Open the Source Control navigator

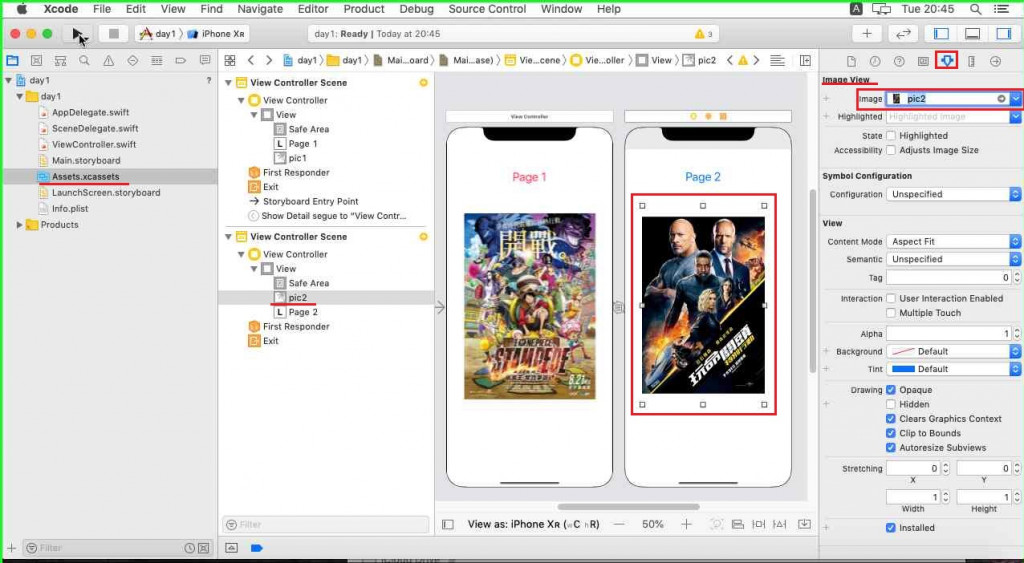point(37,61)
